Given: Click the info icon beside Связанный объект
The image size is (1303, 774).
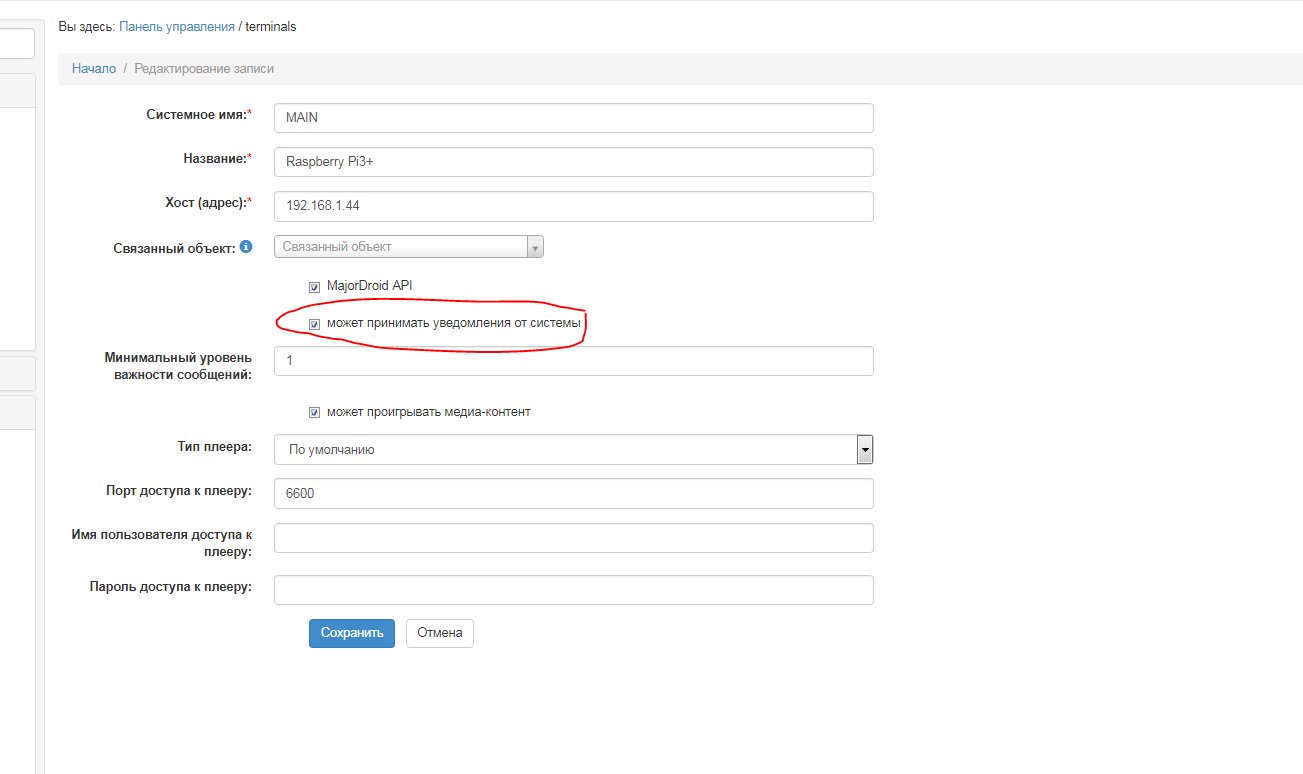Looking at the screenshot, I should click(x=247, y=246).
